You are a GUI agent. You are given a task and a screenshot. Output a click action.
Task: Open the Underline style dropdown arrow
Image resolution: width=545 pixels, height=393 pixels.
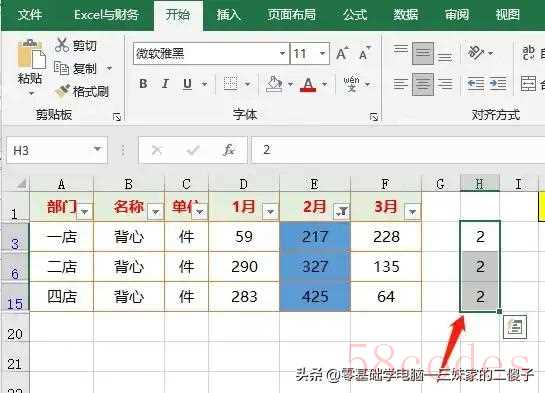point(204,84)
